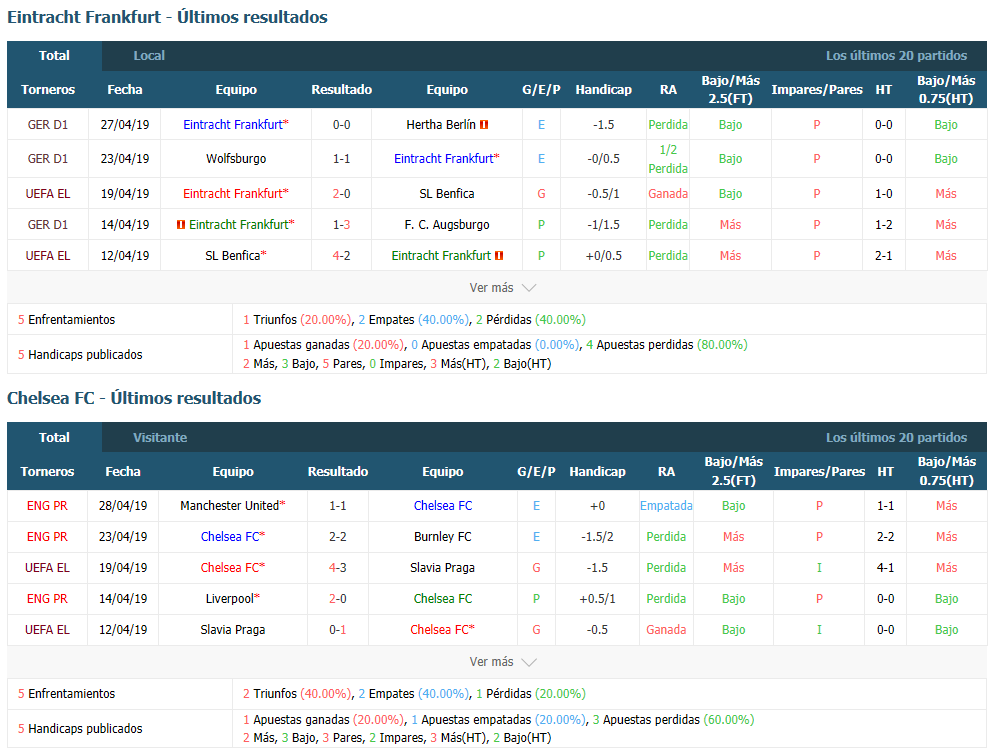Click the Empatada result in the Manchester United row
This screenshot has width=993, height=754.
tap(666, 506)
